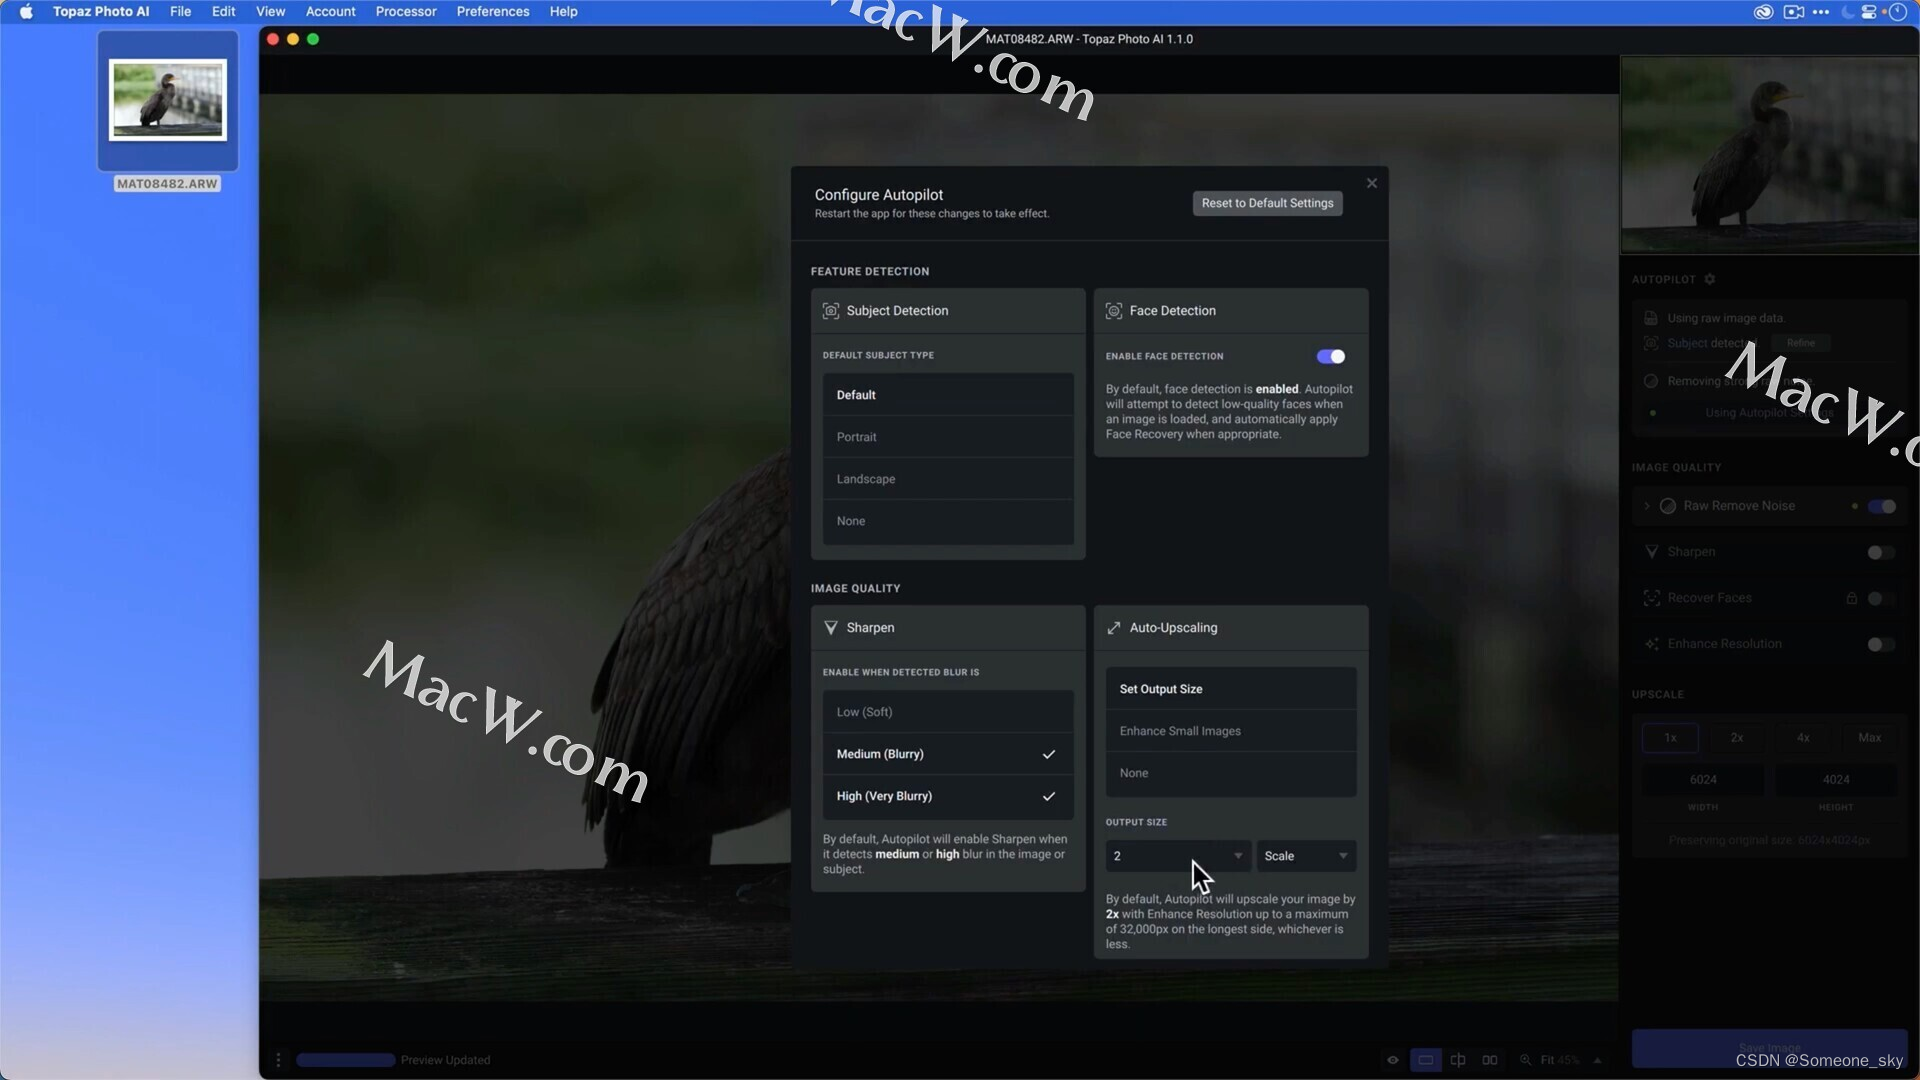Click the Sharpen triangle icon in dialog
The width and height of the screenshot is (1920, 1080).
831,628
